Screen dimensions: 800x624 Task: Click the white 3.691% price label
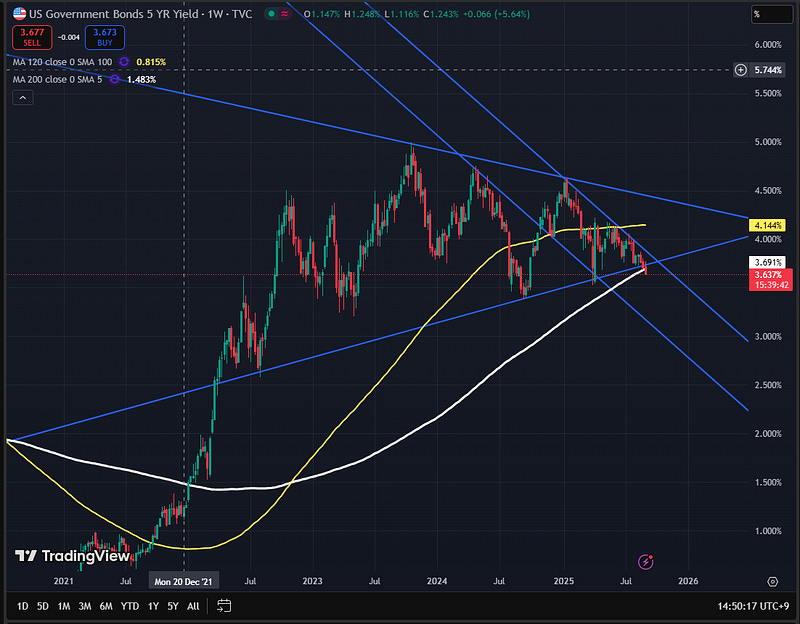point(767,262)
